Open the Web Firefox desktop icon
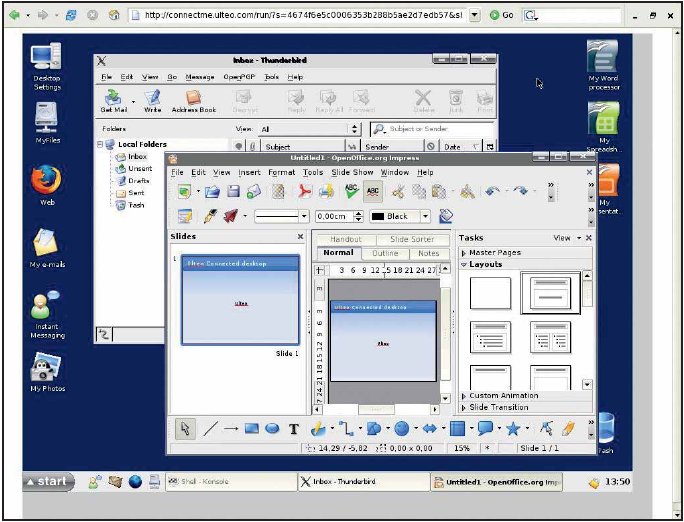The width and height of the screenshot is (684, 522). (x=47, y=185)
